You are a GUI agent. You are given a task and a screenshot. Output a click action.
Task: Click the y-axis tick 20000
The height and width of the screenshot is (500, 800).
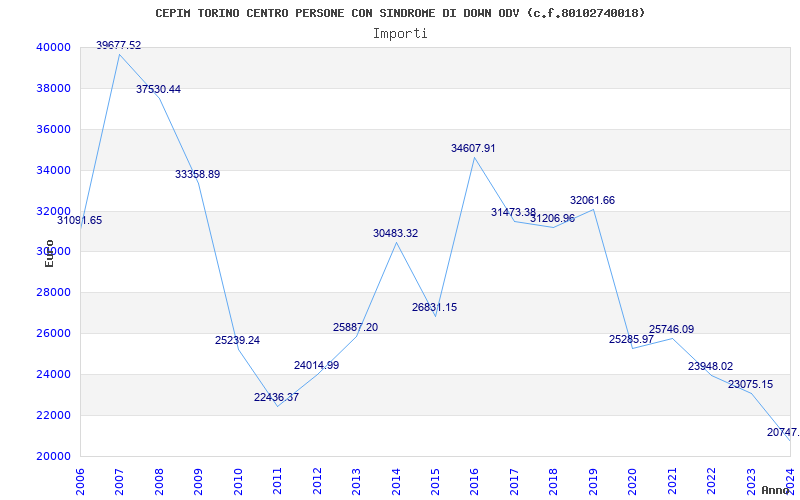pyautogui.click(x=53, y=457)
